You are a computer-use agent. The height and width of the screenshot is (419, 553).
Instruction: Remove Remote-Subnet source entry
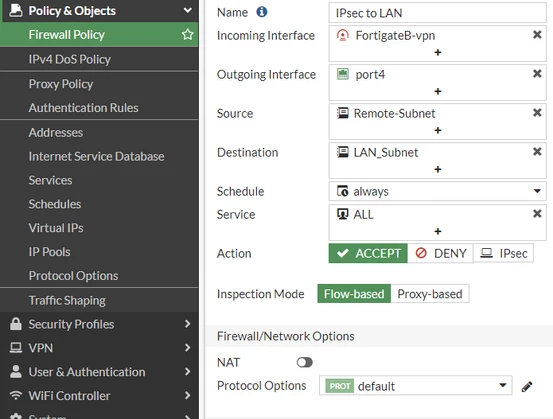coord(537,113)
